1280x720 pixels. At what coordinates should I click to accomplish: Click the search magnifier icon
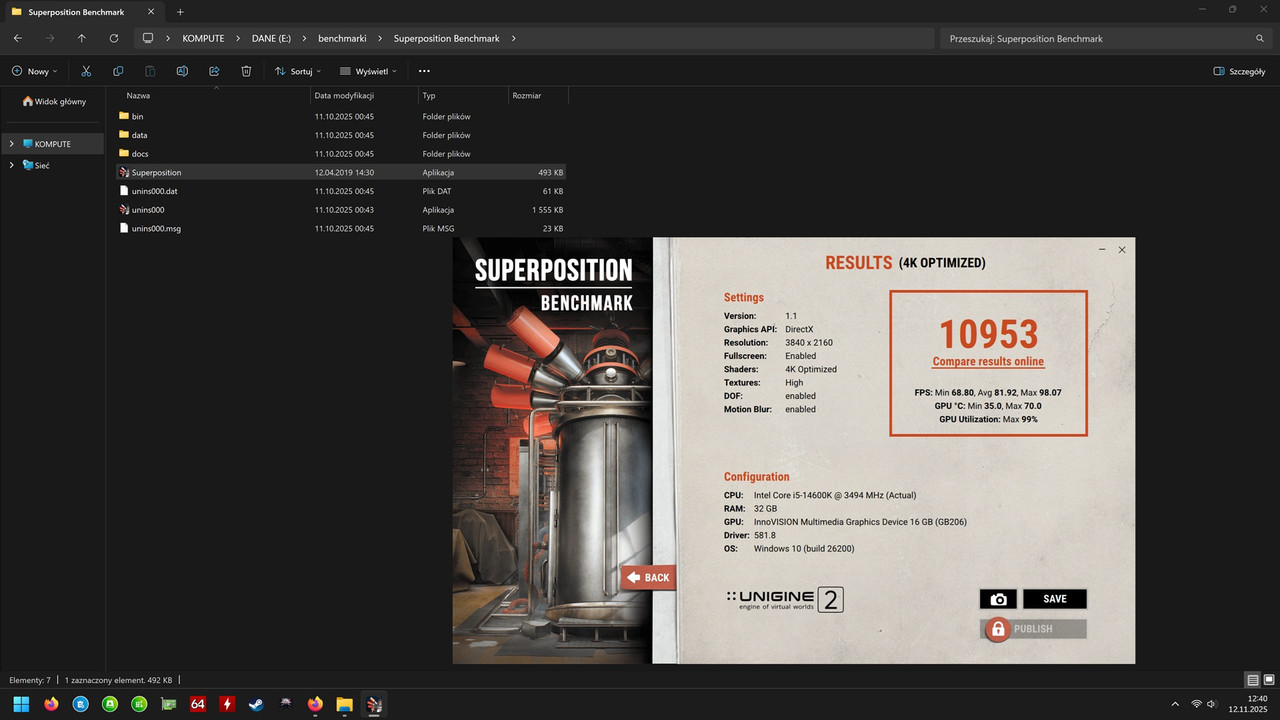pyautogui.click(x=1260, y=38)
